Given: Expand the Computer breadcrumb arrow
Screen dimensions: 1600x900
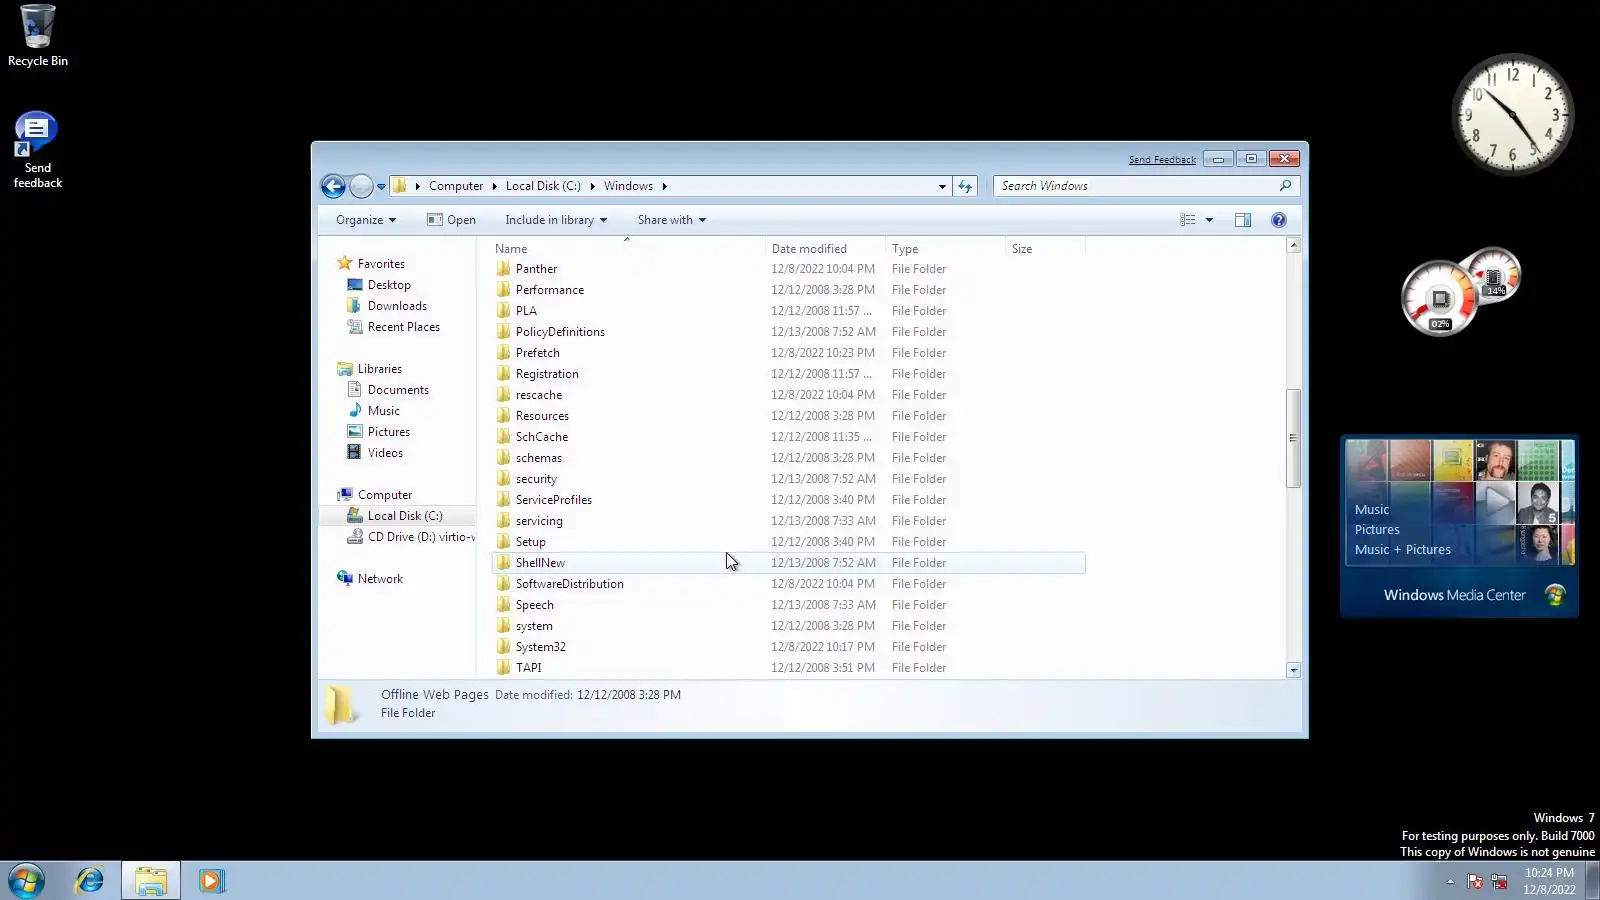Looking at the screenshot, I should click(494, 186).
